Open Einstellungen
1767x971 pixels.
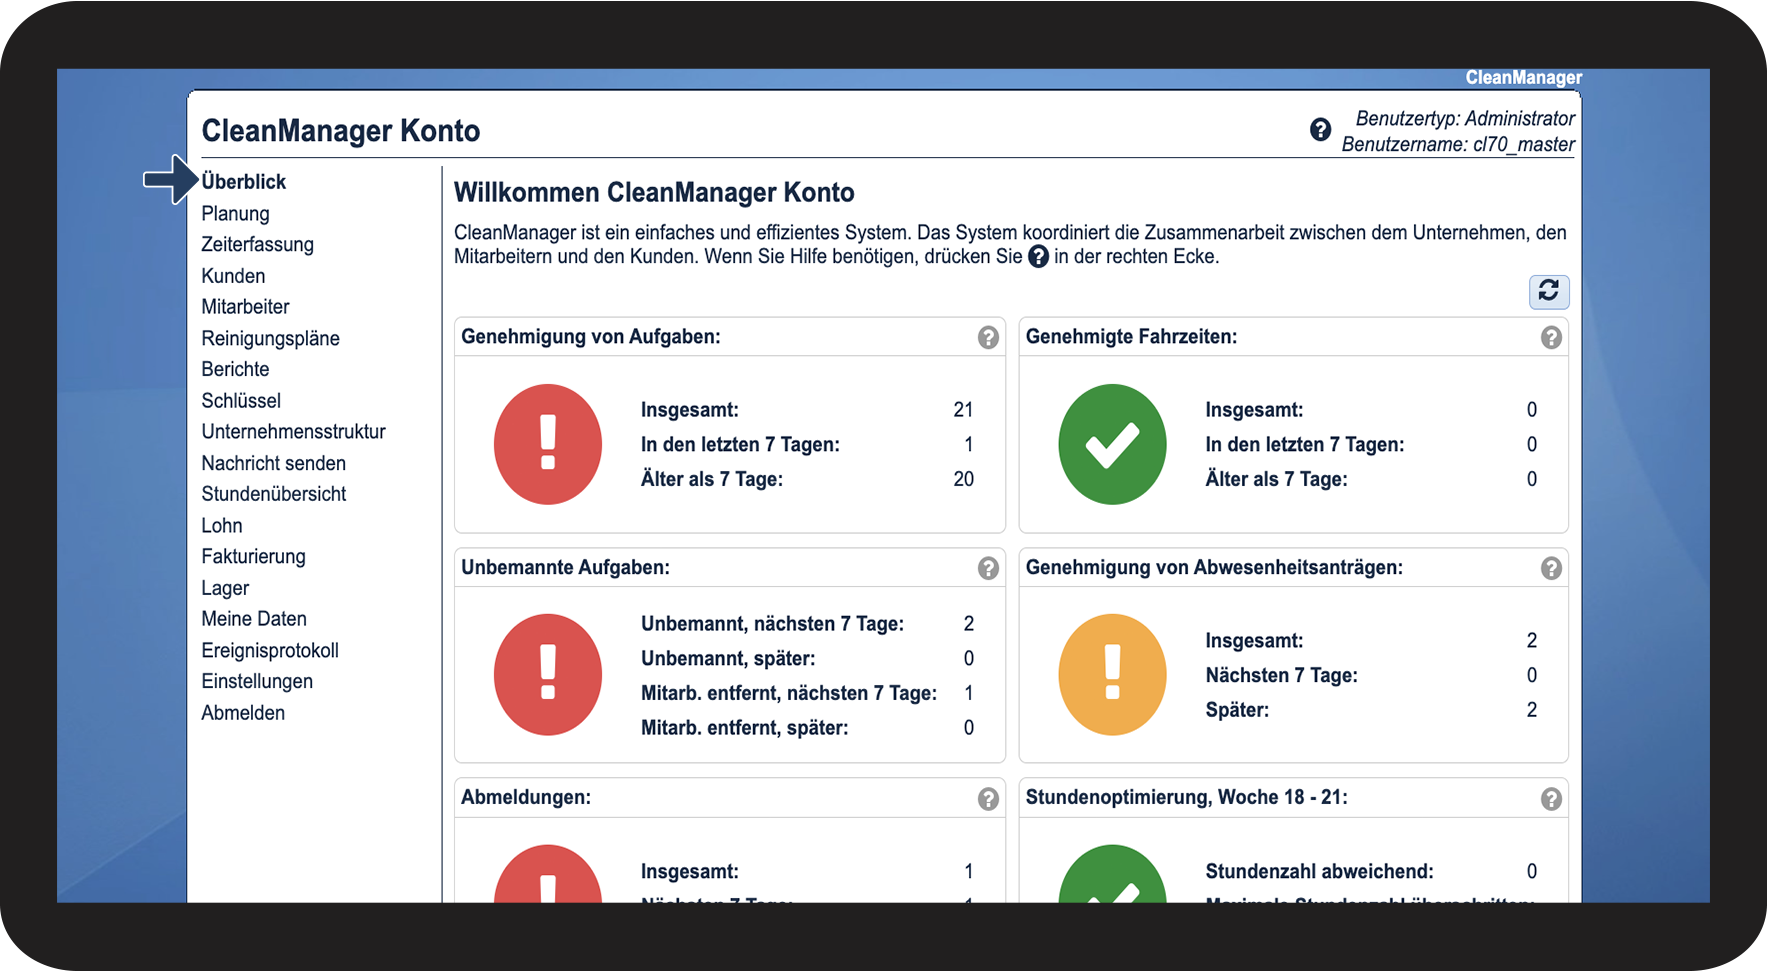[257, 681]
